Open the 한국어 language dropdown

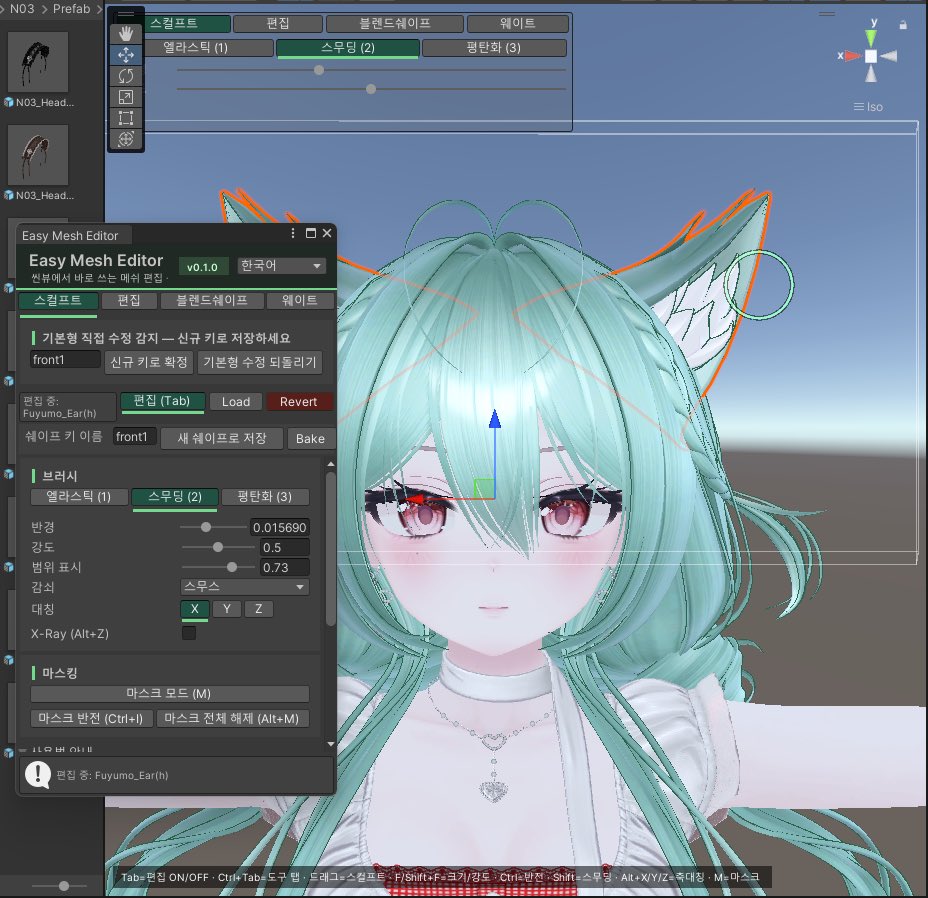[x=281, y=266]
